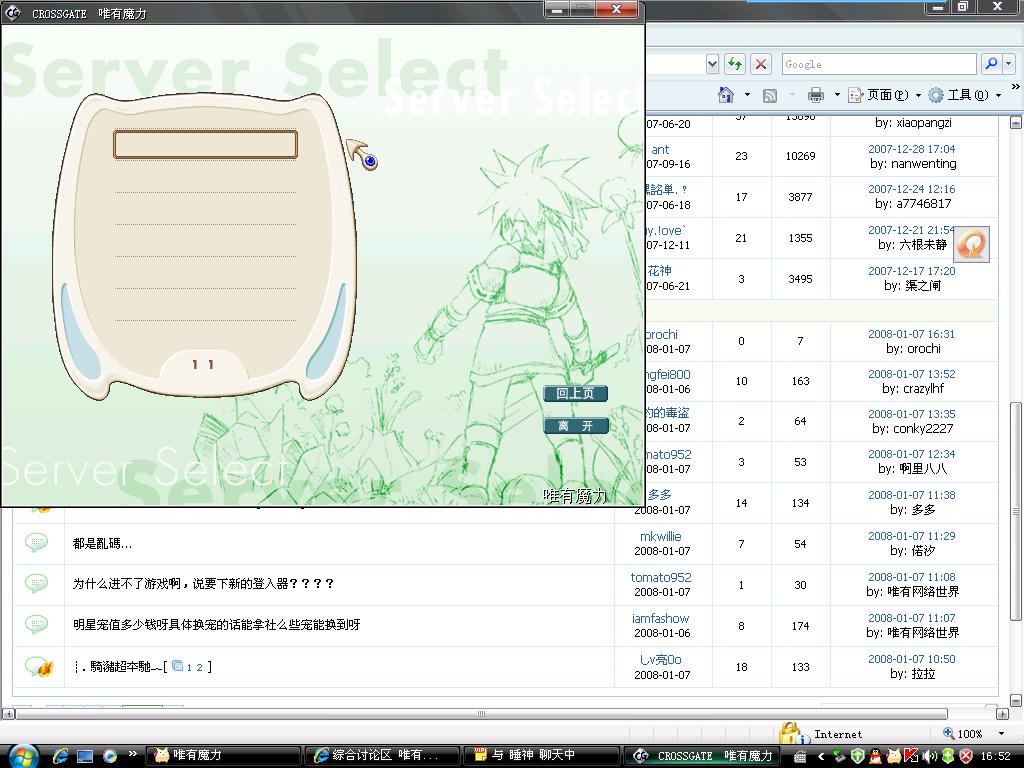The width and height of the screenshot is (1024, 768).
Task: Expand the zoom level 100% dropdown
Action: [1002, 734]
